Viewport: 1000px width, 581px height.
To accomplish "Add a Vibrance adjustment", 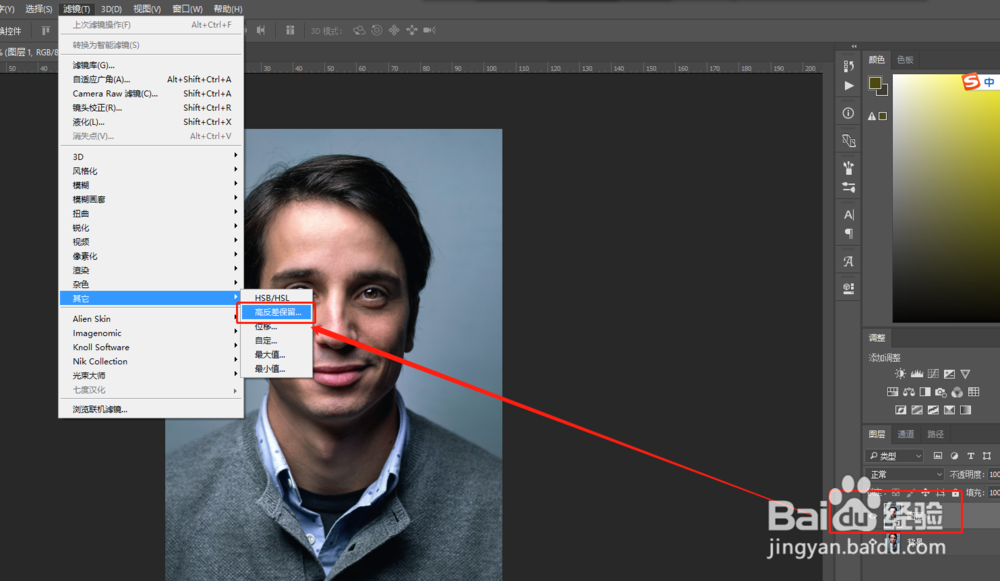I will 966,374.
